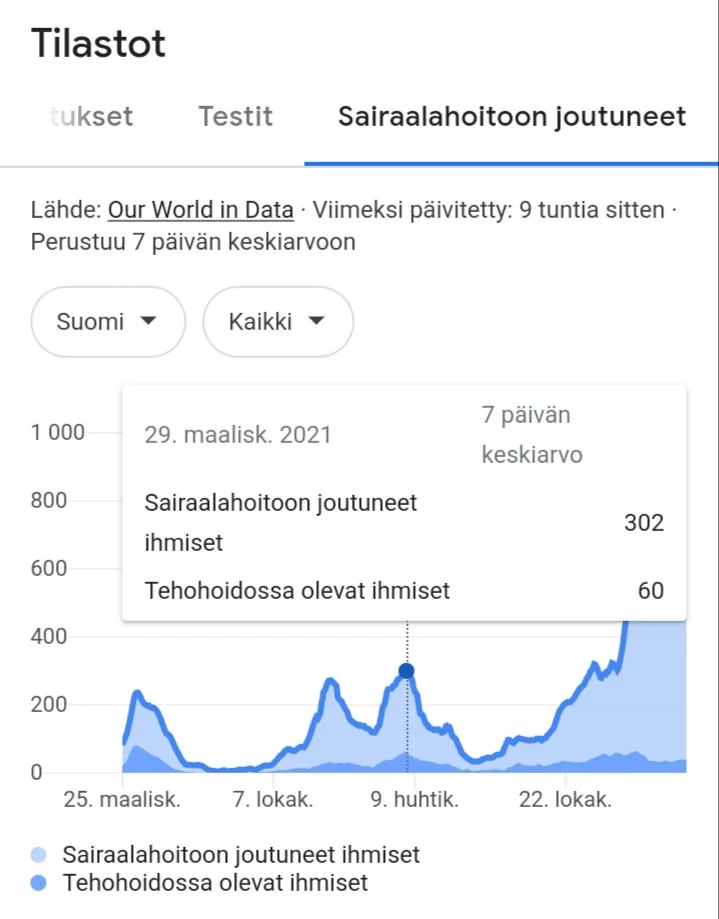This screenshot has width=719, height=919.
Task: Click the intensive care value 60 in tooltip
Action: pyautogui.click(x=650, y=591)
